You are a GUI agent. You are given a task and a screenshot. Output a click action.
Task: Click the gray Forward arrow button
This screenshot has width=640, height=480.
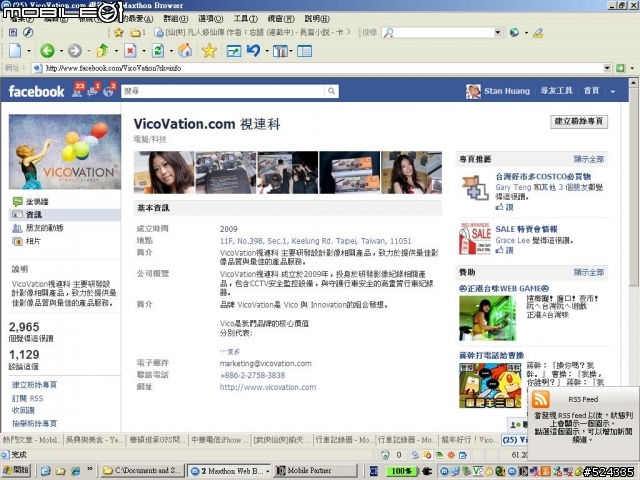coord(75,51)
